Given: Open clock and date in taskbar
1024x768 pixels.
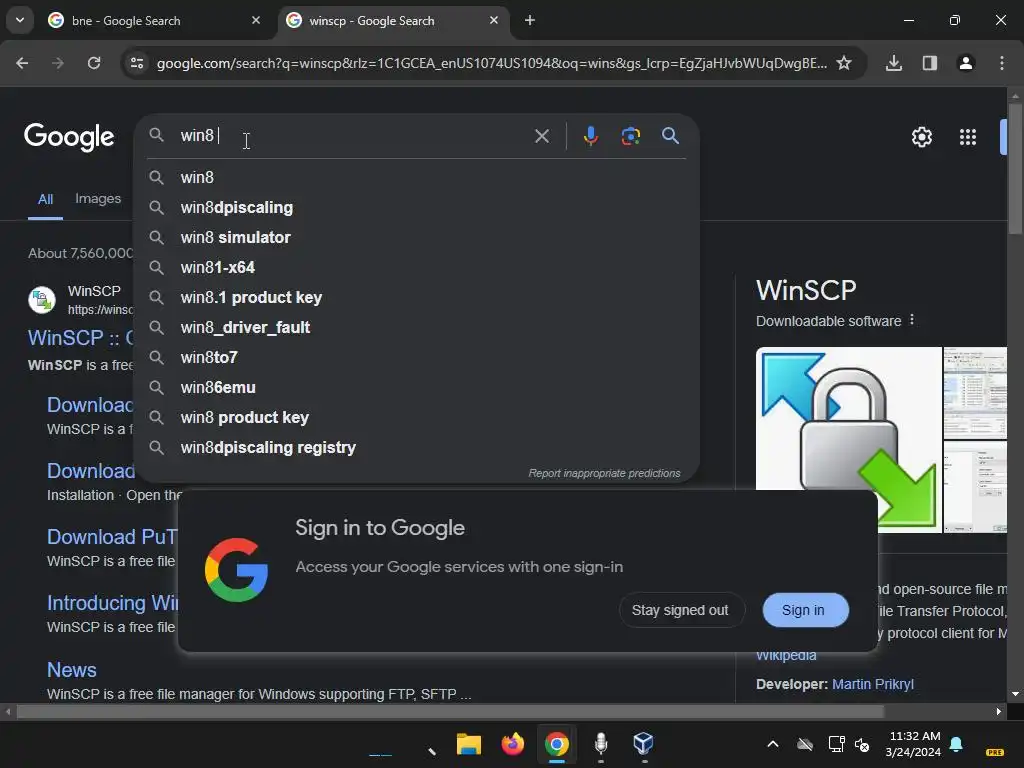Looking at the screenshot, I should tap(913, 744).
